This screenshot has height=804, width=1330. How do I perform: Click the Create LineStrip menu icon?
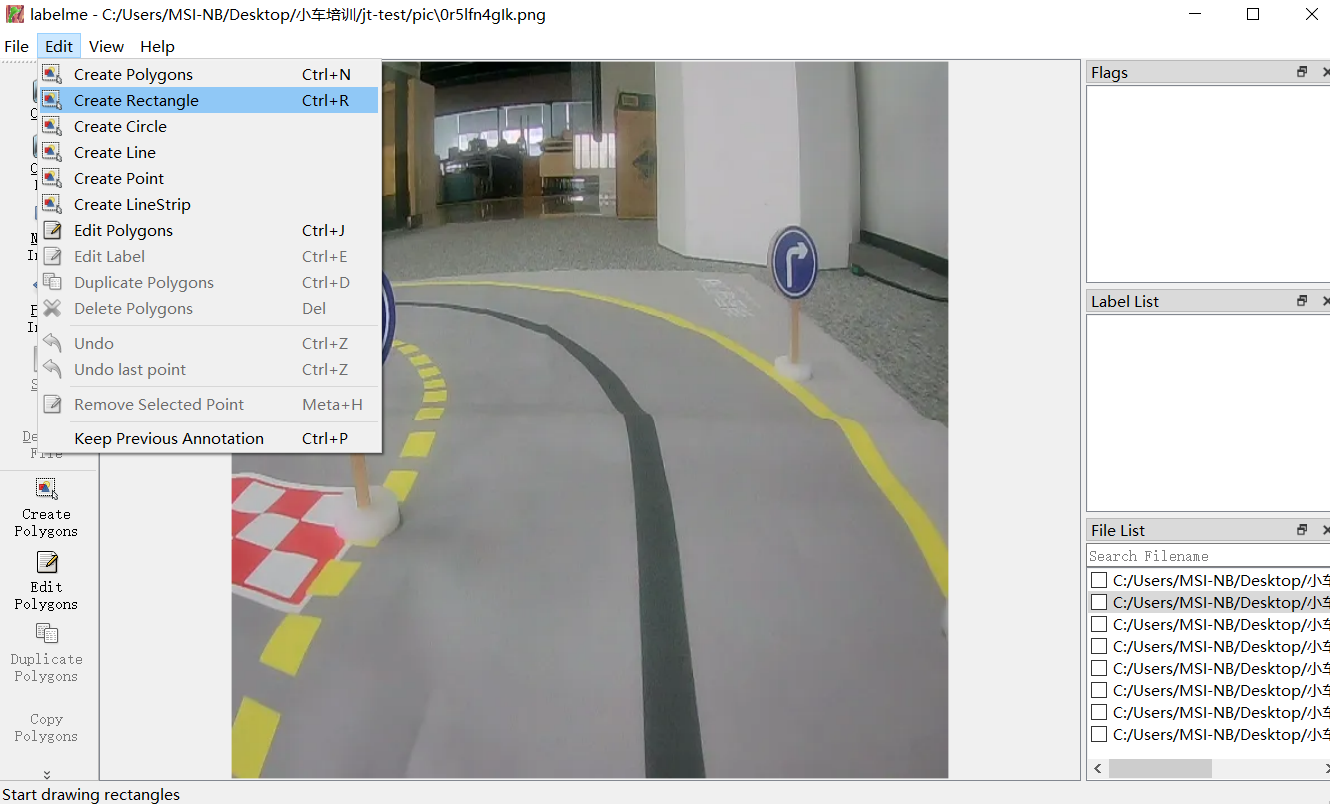(x=53, y=204)
